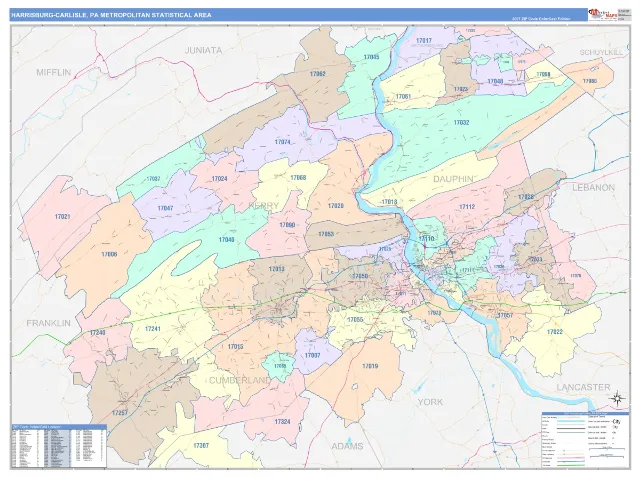The height and width of the screenshot is (480, 640).
Task: Select ZIP code 17062 label
Action: 318,74
